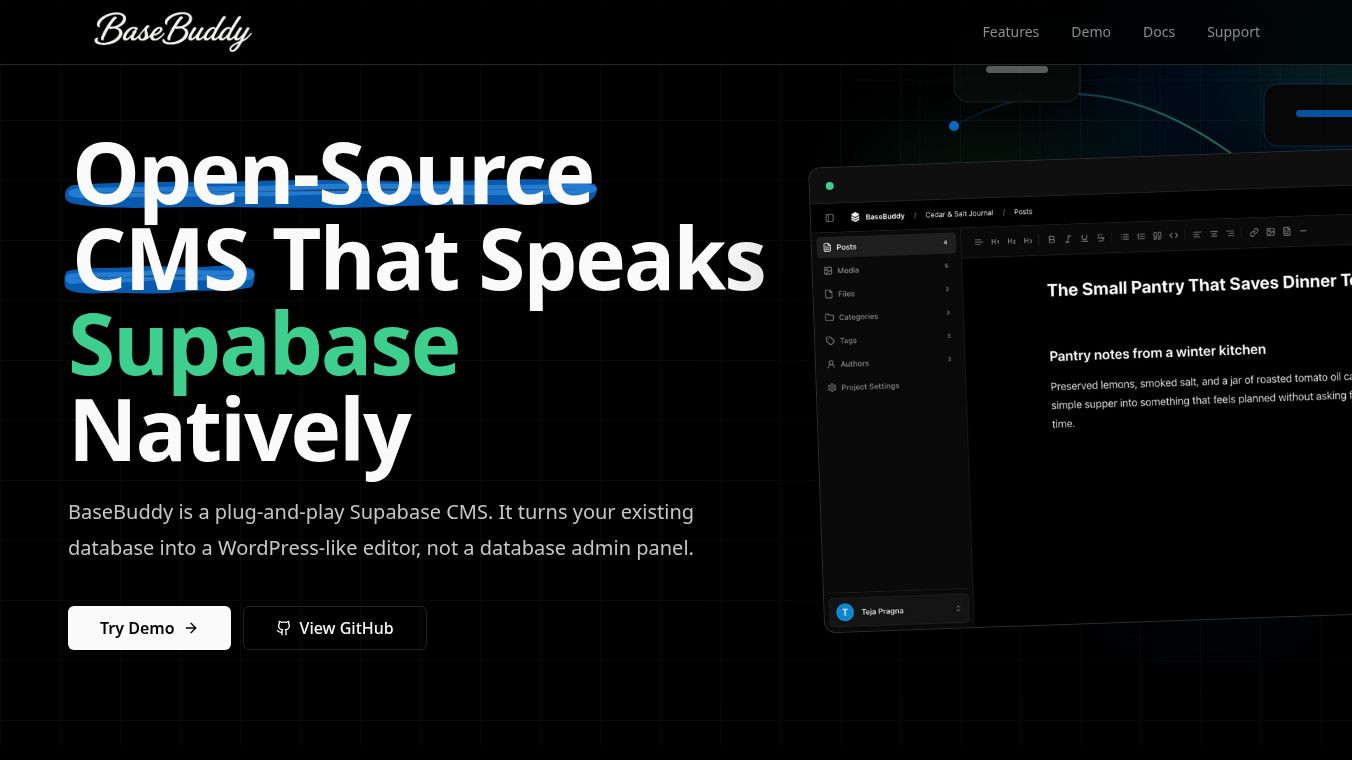Image resolution: width=1352 pixels, height=760 pixels.
Task: Click the paragraph text icon in editor toolbar
Action: pyautogui.click(x=978, y=242)
